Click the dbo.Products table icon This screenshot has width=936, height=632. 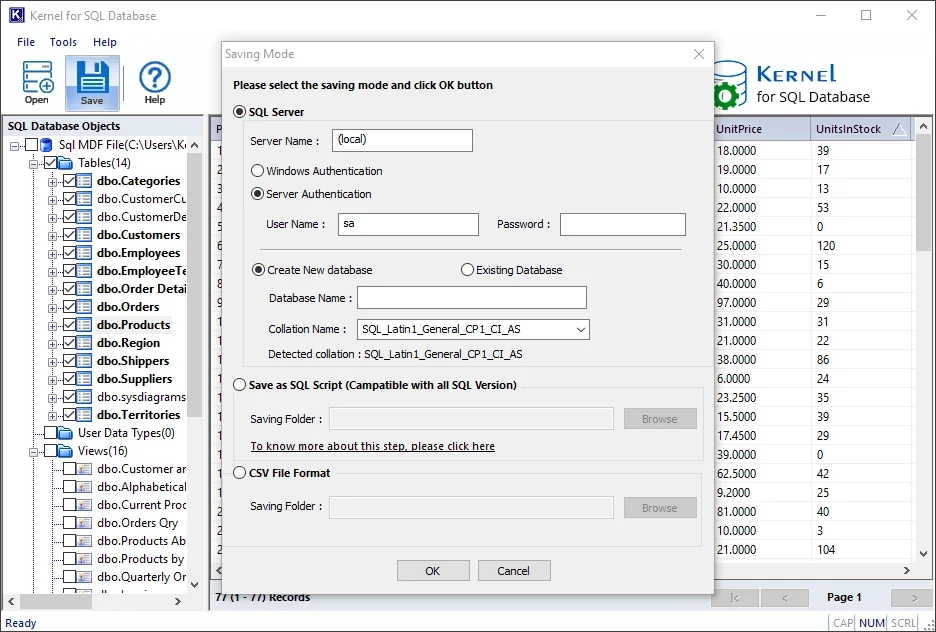pyautogui.click(x=84, y=325)
